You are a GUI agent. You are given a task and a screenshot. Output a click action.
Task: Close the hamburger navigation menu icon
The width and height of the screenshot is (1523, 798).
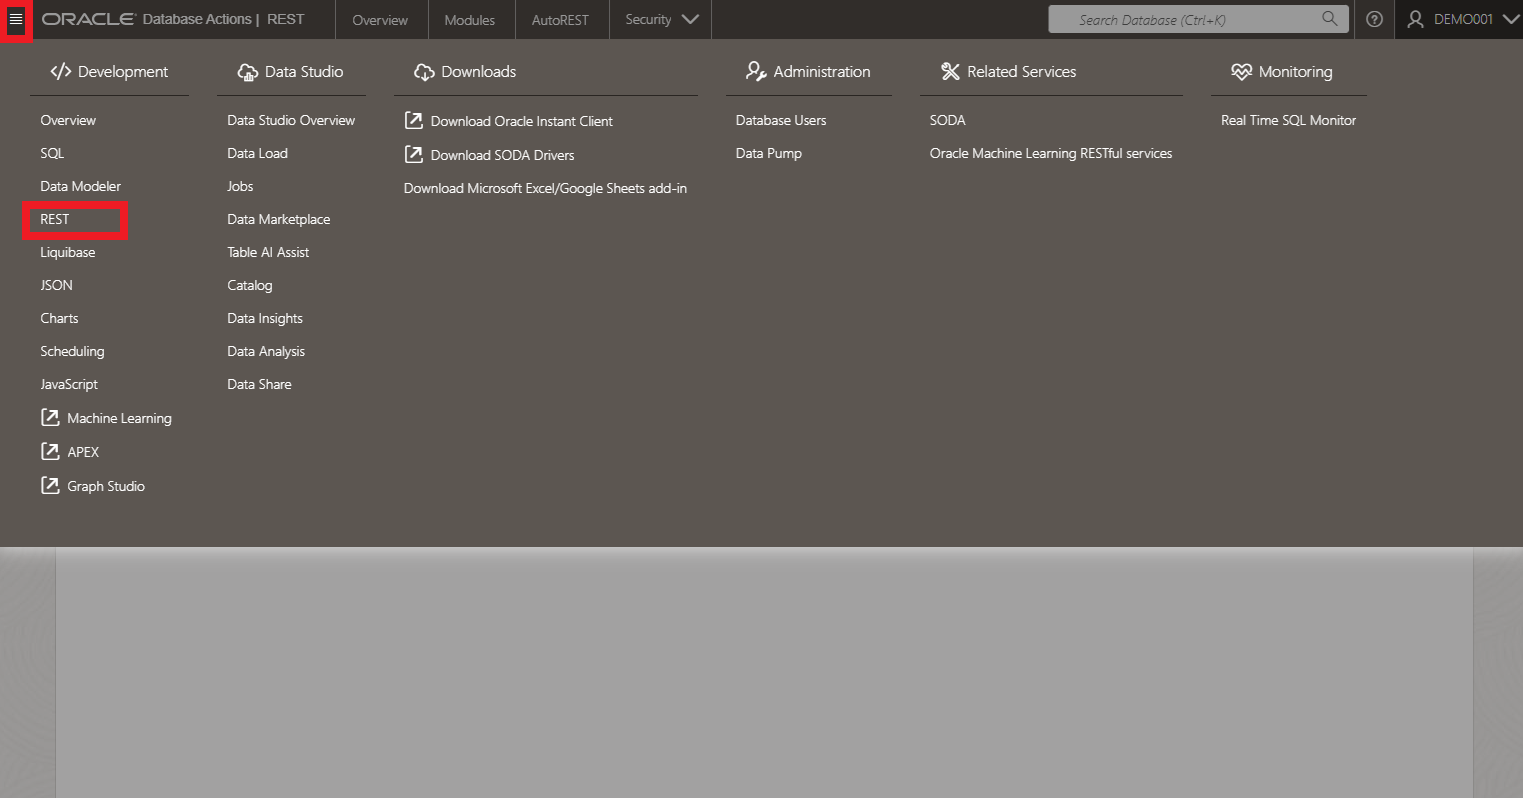[15, 19]
